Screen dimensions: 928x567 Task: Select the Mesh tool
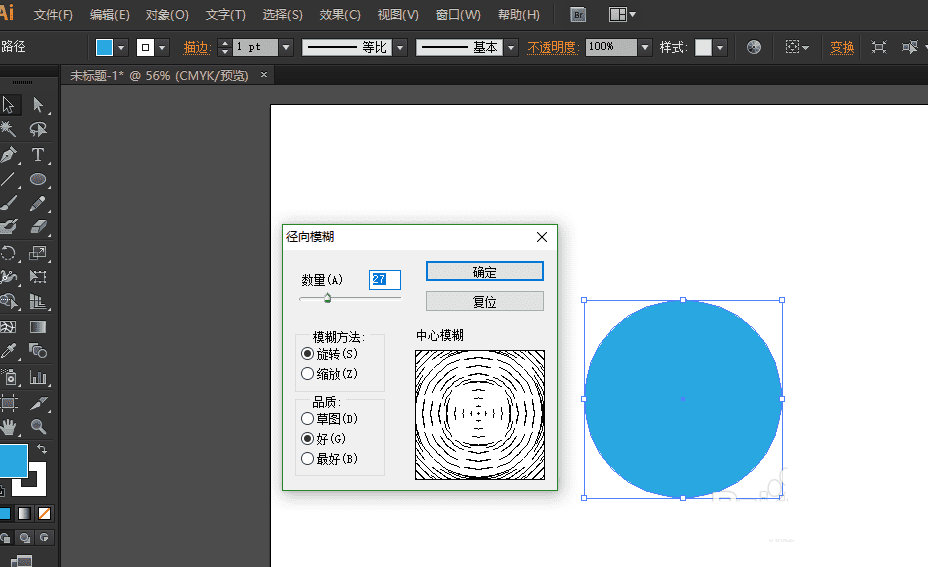pyautogui.click(x=8, y=327)
